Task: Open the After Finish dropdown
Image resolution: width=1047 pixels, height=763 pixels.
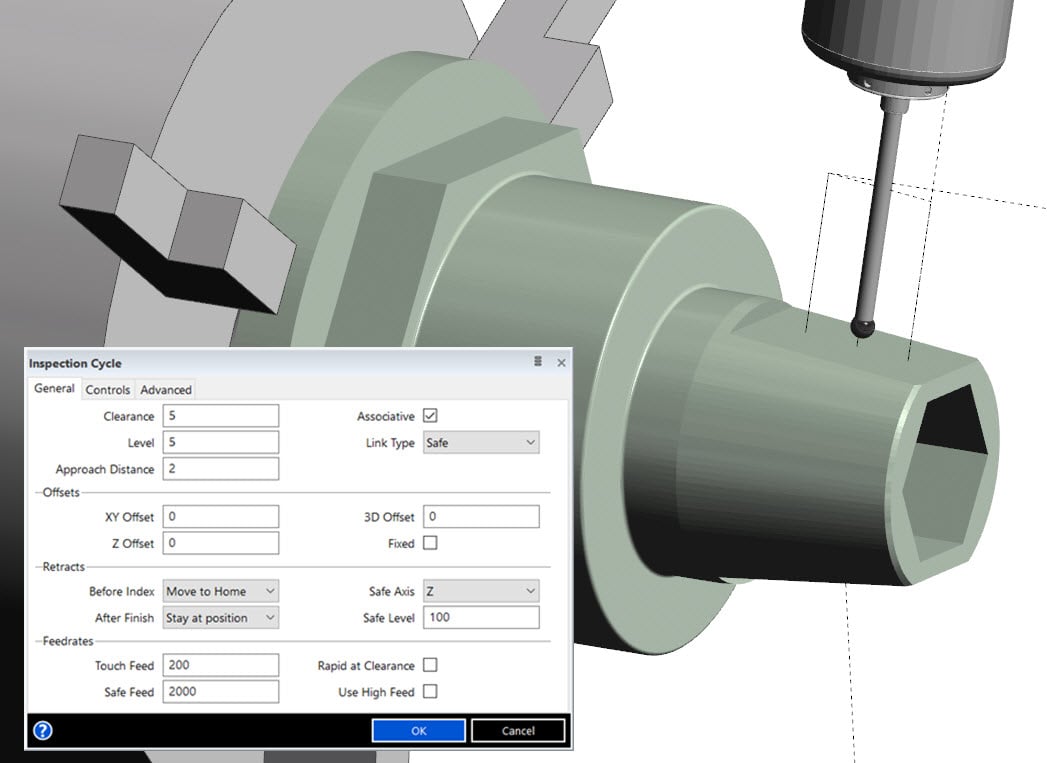Action: pos(220,618)
